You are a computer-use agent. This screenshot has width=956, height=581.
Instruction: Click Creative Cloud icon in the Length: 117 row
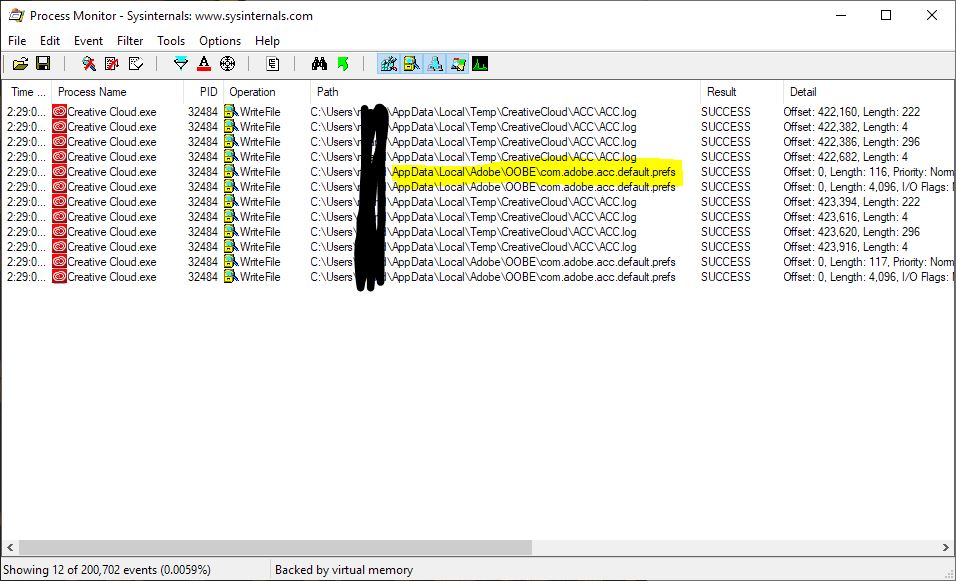click(x=59, y=262)
